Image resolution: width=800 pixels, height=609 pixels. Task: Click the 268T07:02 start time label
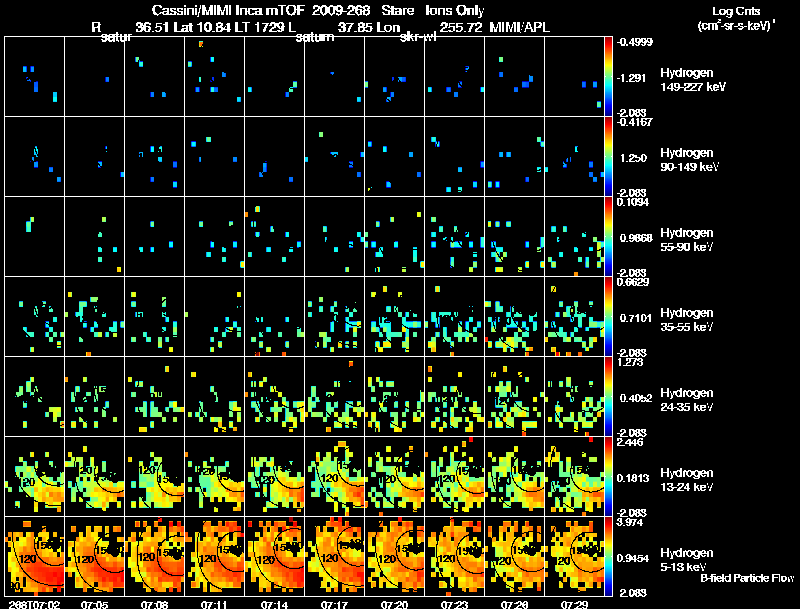click(35, 604)
